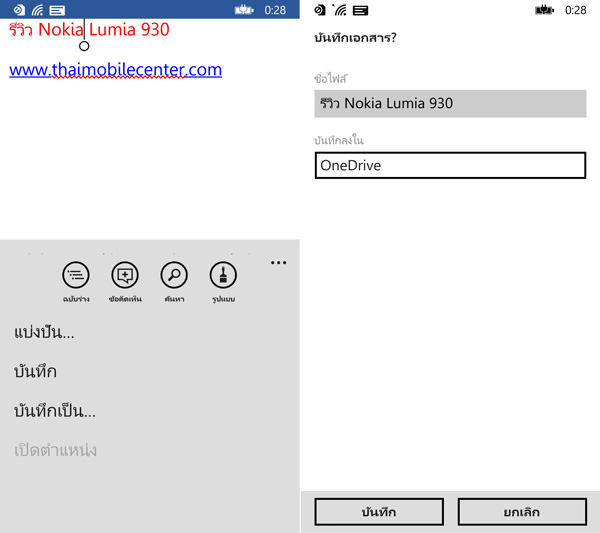Choose บันทึกเป็น... menu entry

point(55,411)
